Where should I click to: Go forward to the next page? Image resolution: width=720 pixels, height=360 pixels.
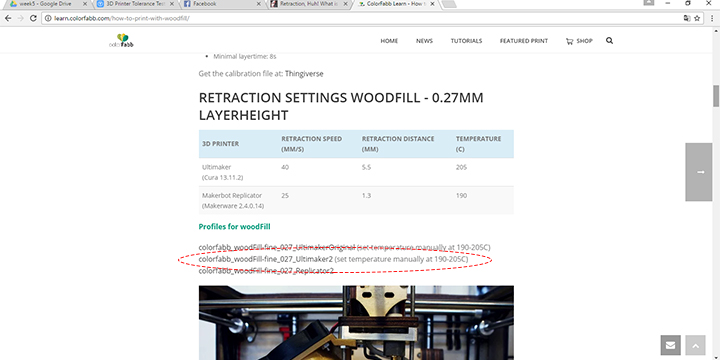click(20, 18)
